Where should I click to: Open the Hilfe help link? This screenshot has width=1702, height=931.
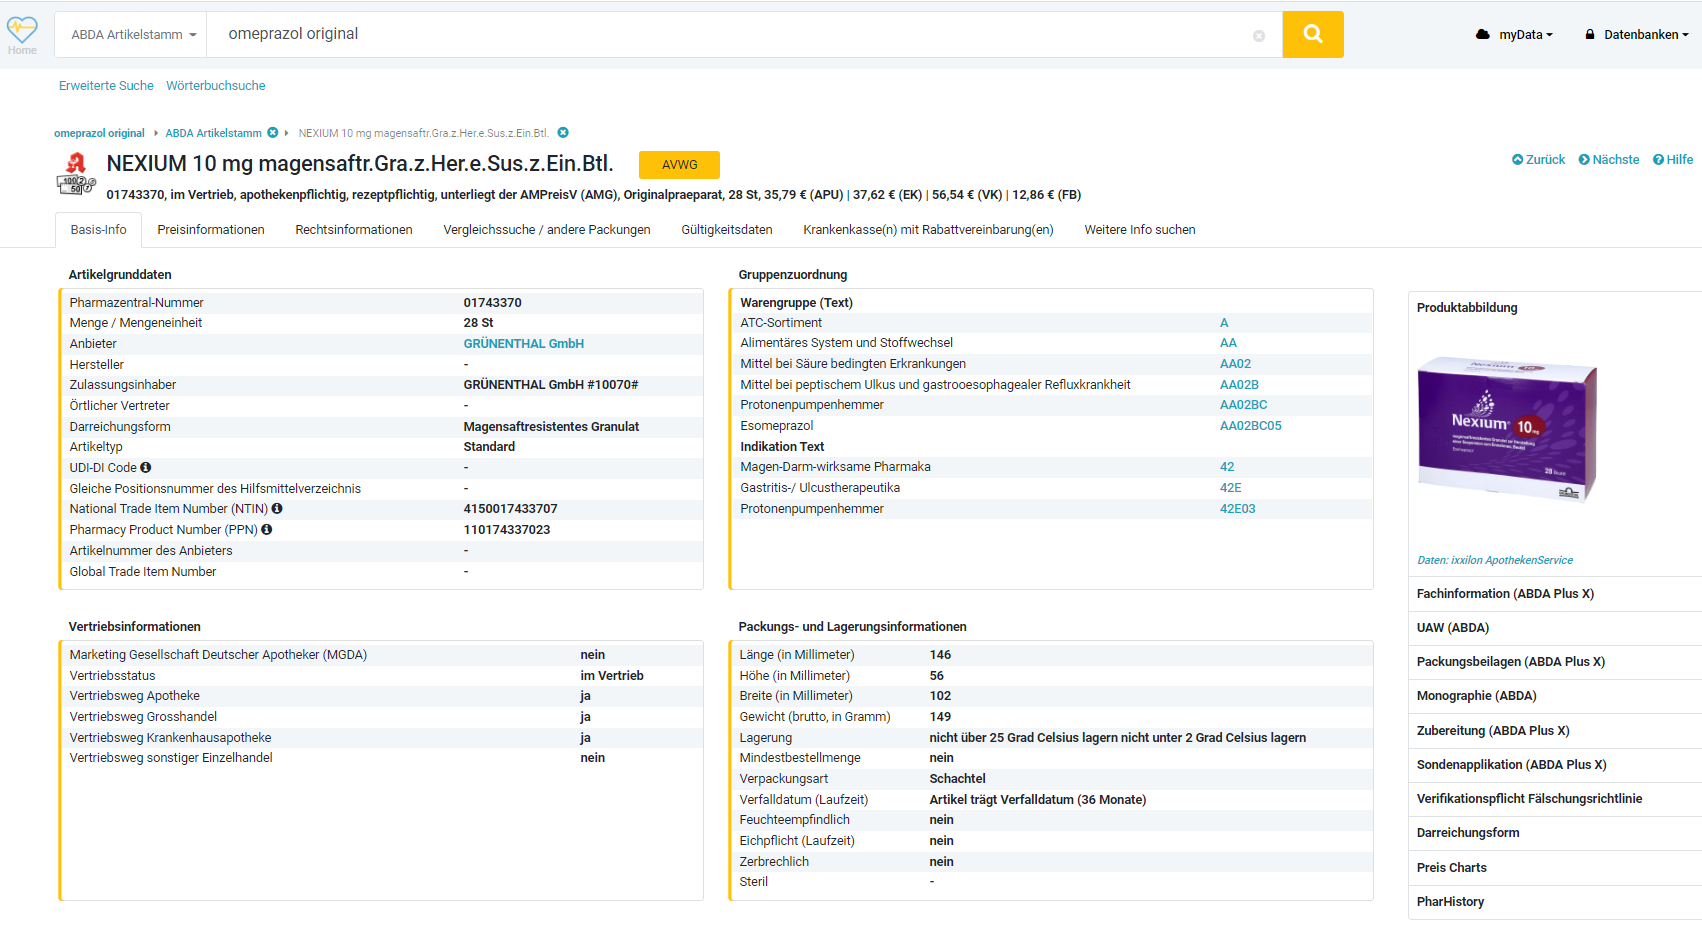click(x=1673, y=160)
